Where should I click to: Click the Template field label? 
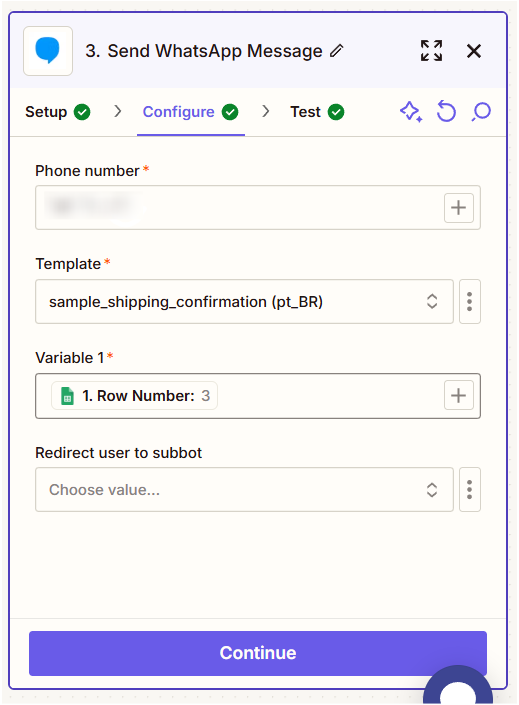68,264
